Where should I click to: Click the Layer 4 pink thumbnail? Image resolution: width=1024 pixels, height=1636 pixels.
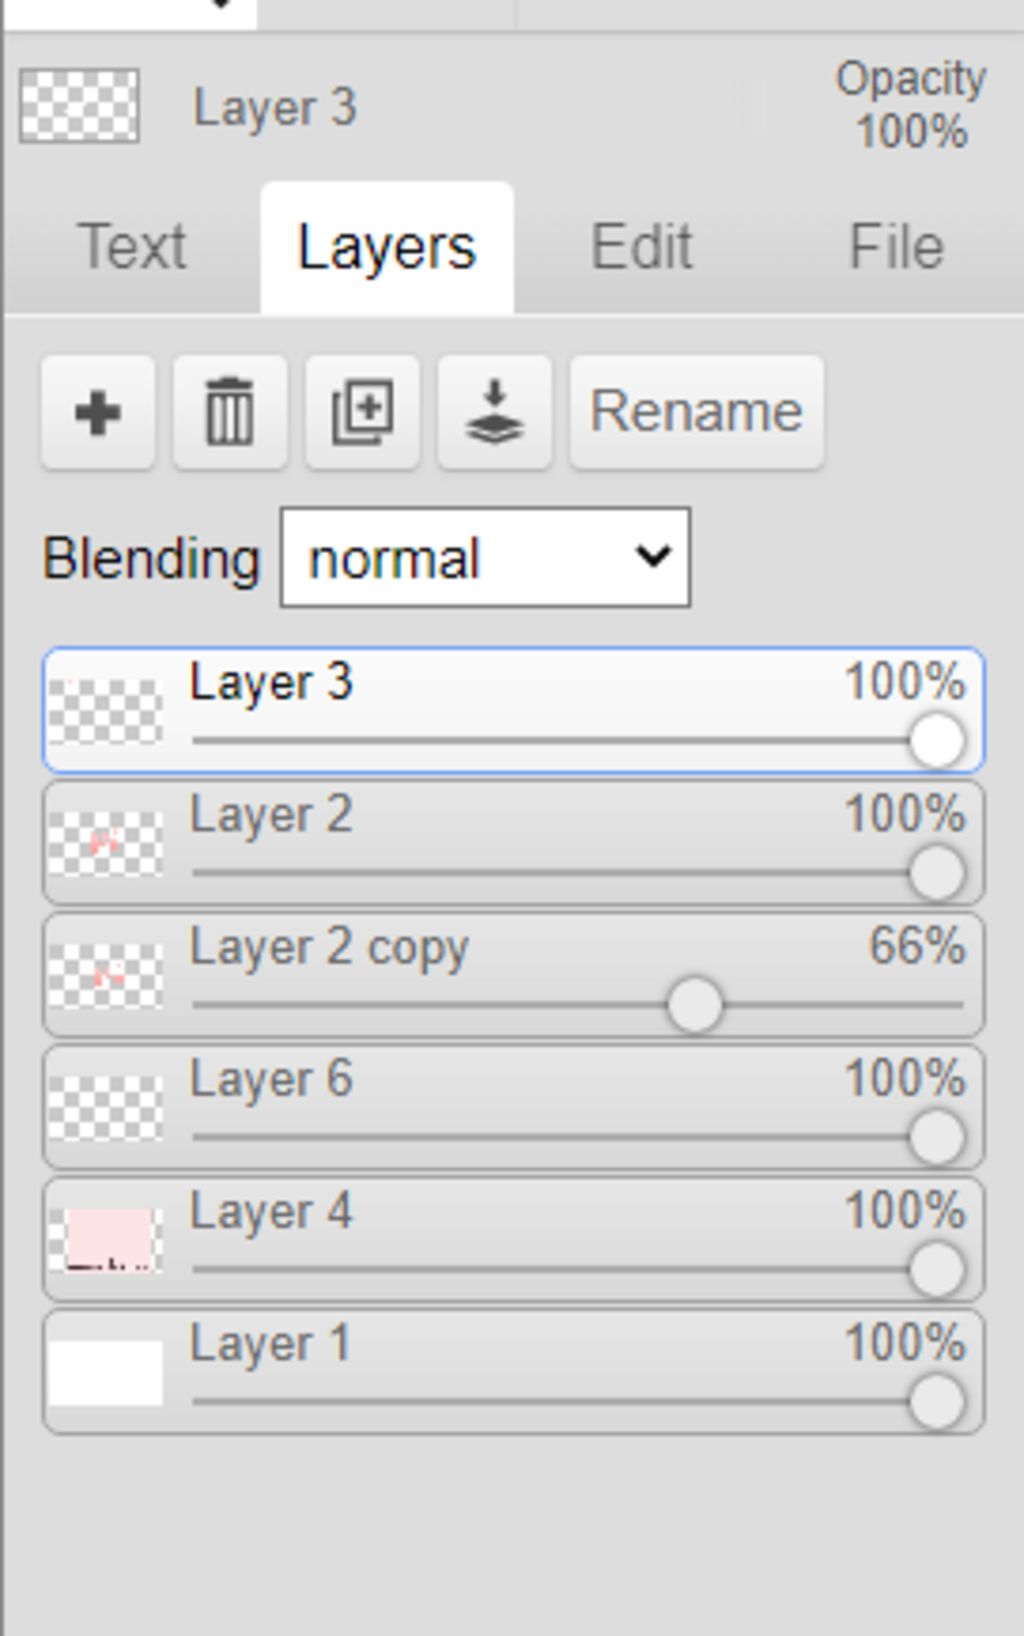[x=106, y=1240]
